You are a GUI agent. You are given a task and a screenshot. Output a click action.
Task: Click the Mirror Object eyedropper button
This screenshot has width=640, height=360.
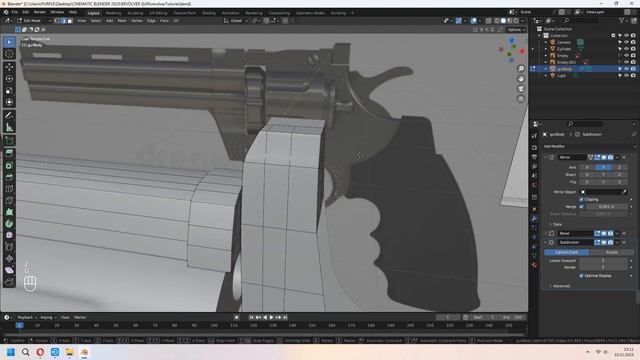click(624, 192)
